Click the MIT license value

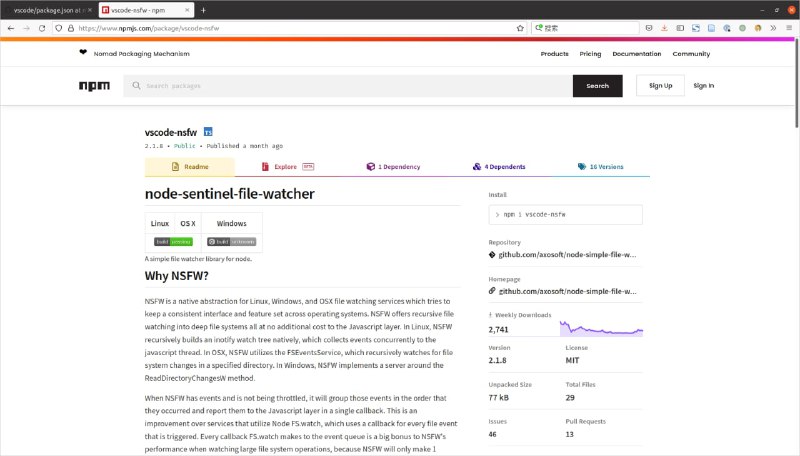(x=572, y=360)
